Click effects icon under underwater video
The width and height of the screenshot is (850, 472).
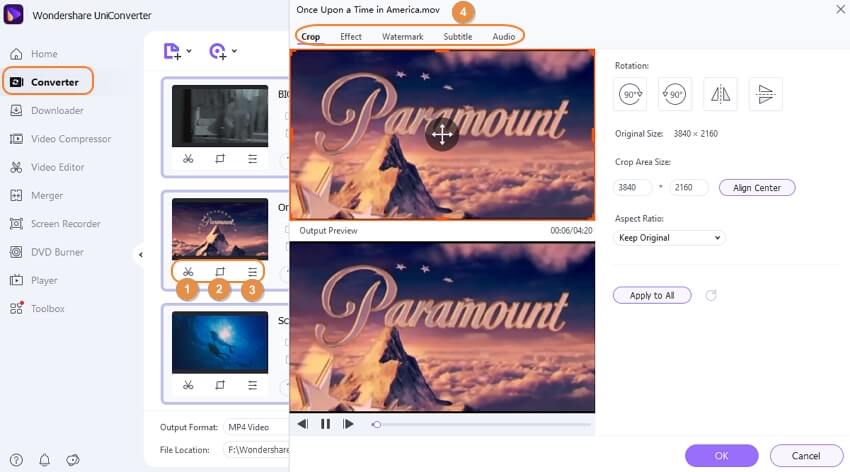[x=253, y=385]
